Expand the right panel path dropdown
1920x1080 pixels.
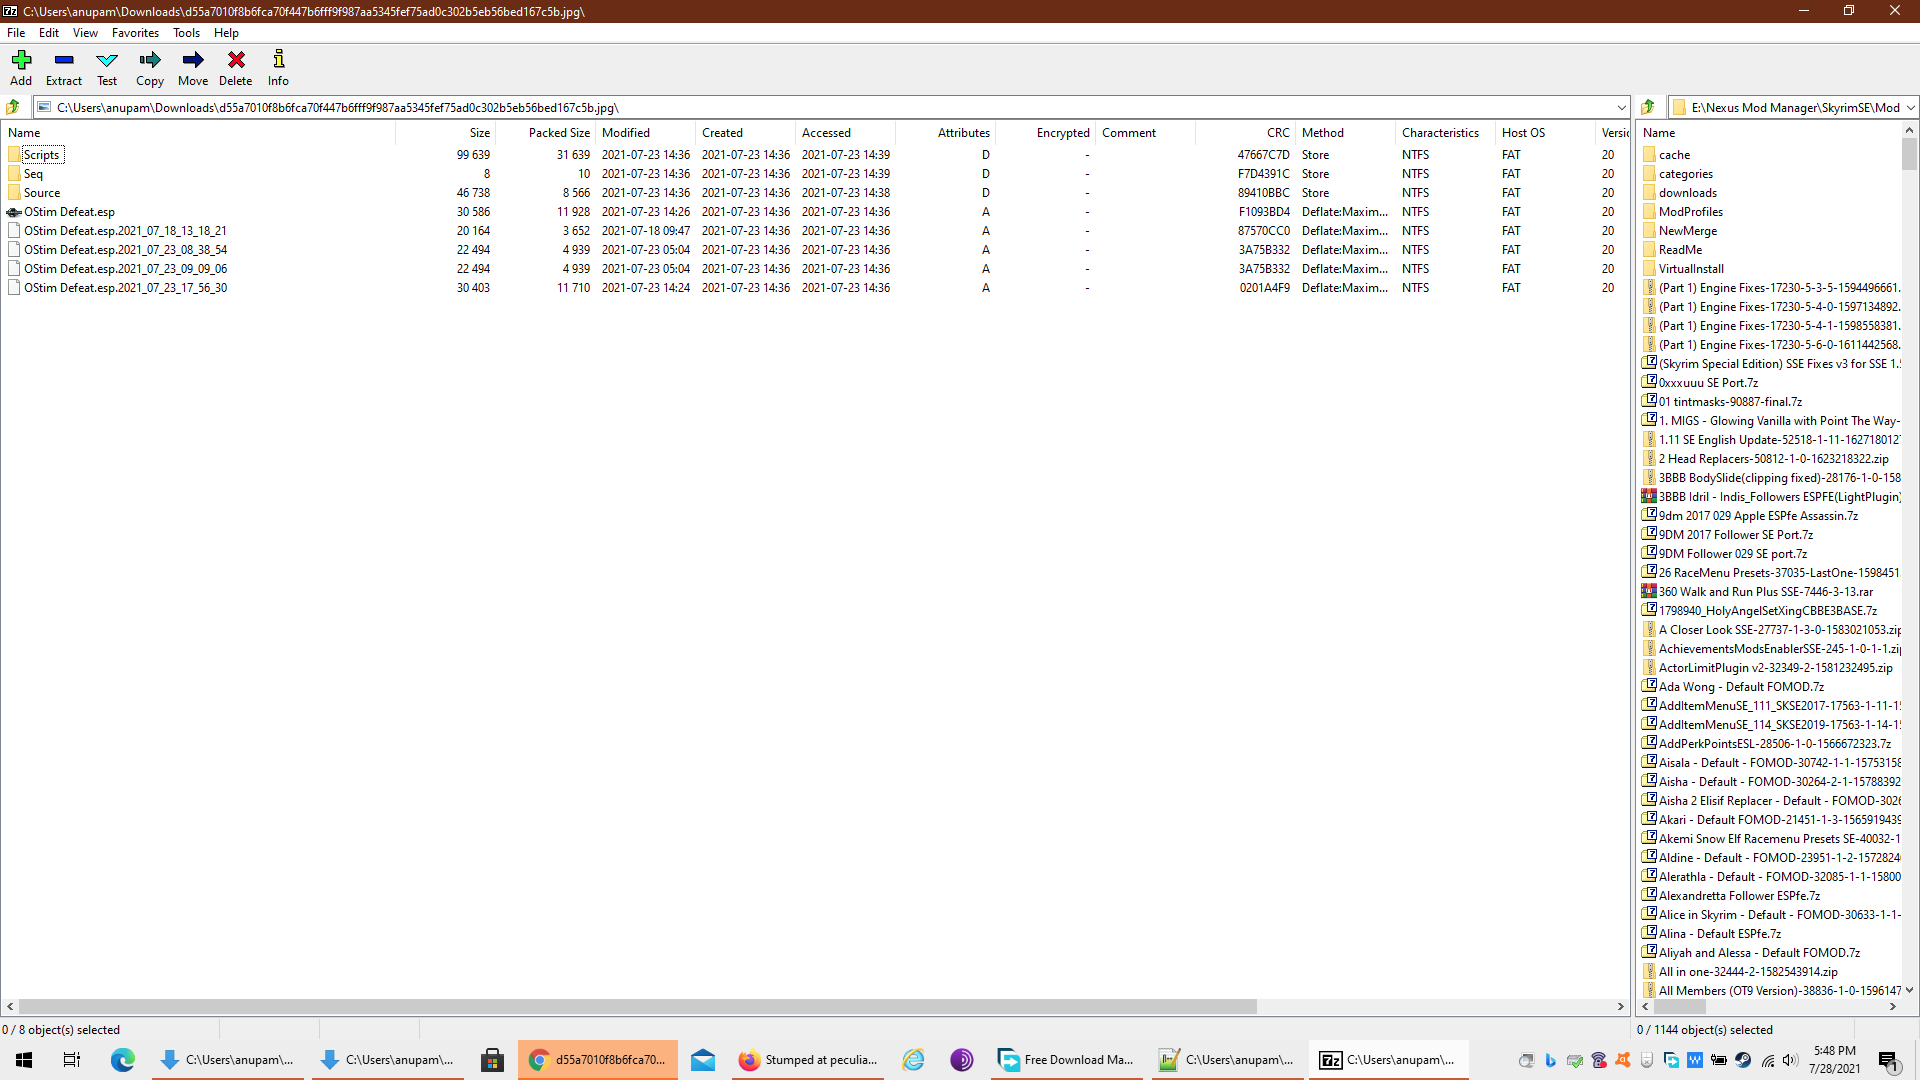coord(1910,107)
